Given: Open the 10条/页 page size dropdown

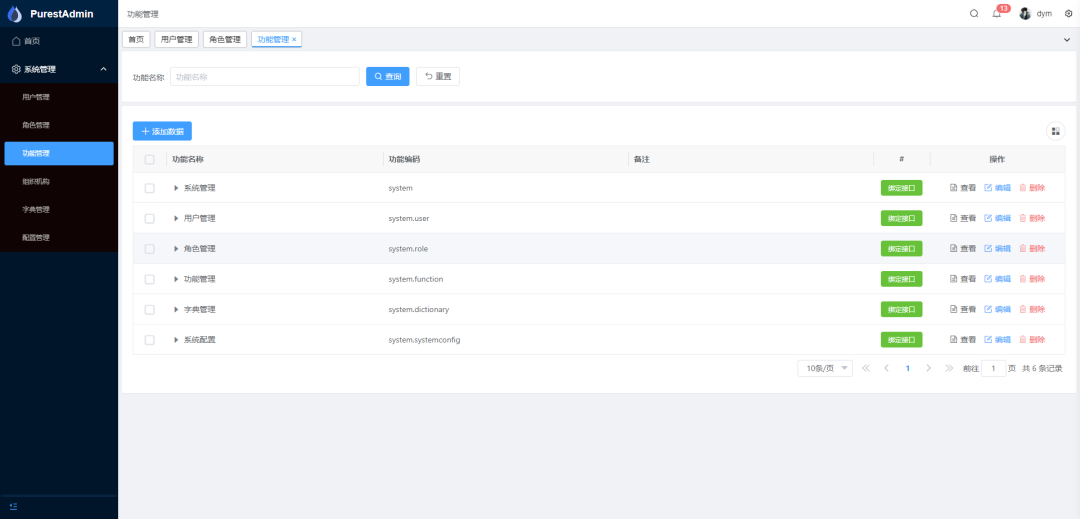Looking at the screenshot, I should click(825, 368).
